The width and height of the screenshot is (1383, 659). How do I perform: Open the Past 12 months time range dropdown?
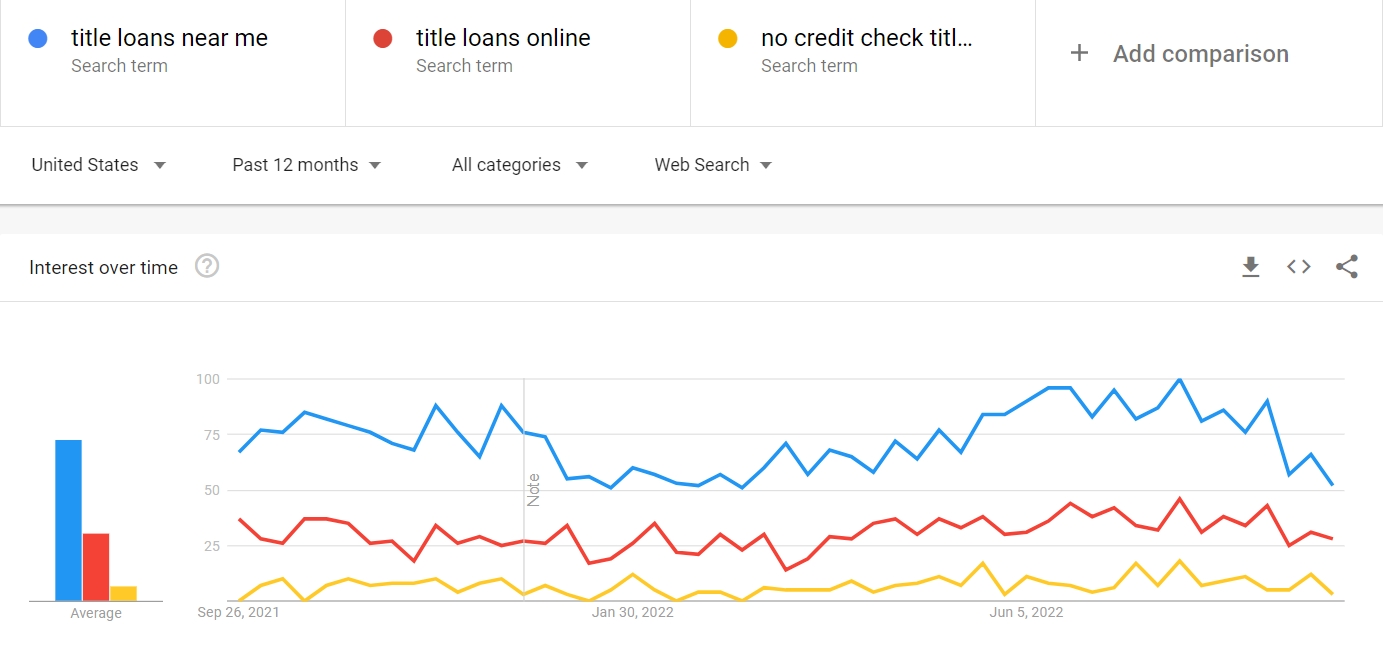tap(307, 165)
